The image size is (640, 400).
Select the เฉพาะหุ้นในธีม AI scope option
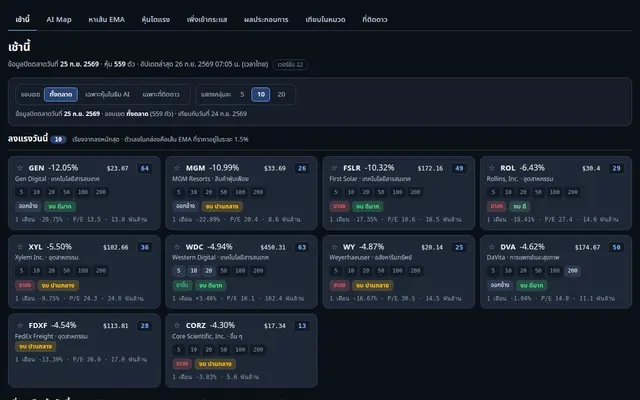pyautogui.click(x=107, y=94)
